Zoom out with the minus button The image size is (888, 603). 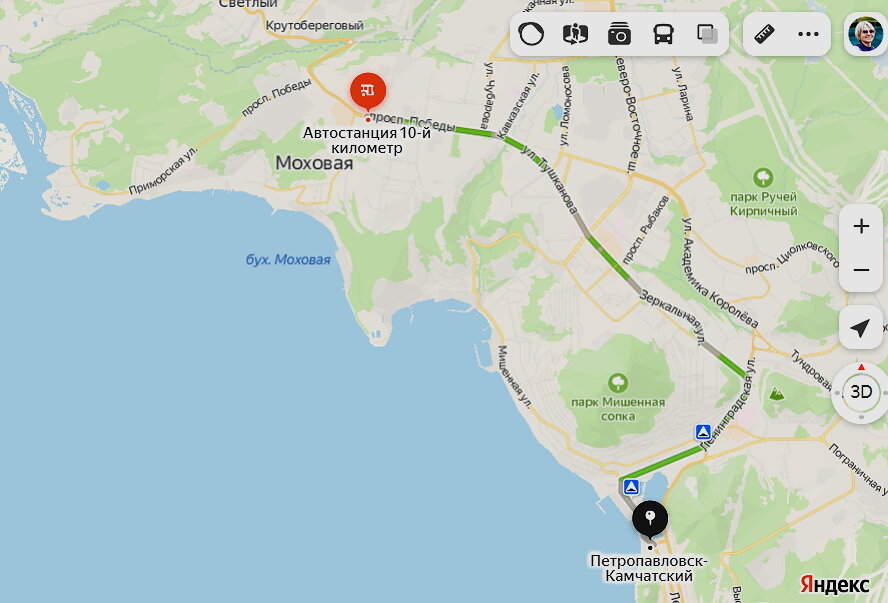click(861, 270)
